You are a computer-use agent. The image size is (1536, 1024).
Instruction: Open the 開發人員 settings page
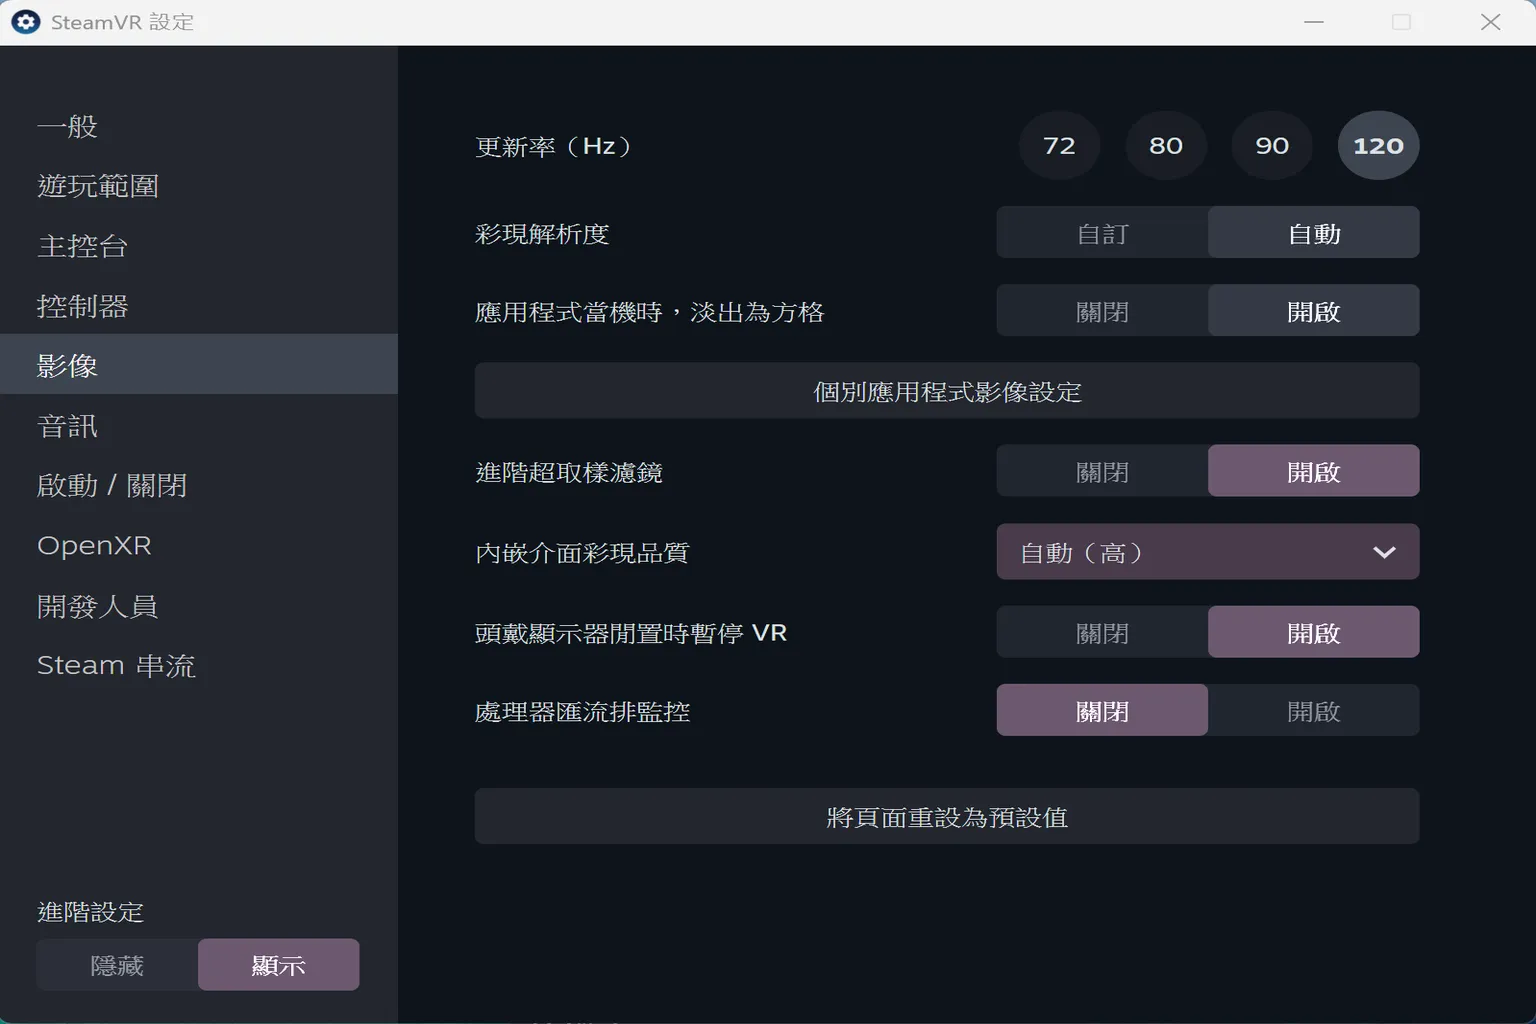pos(97,605)
